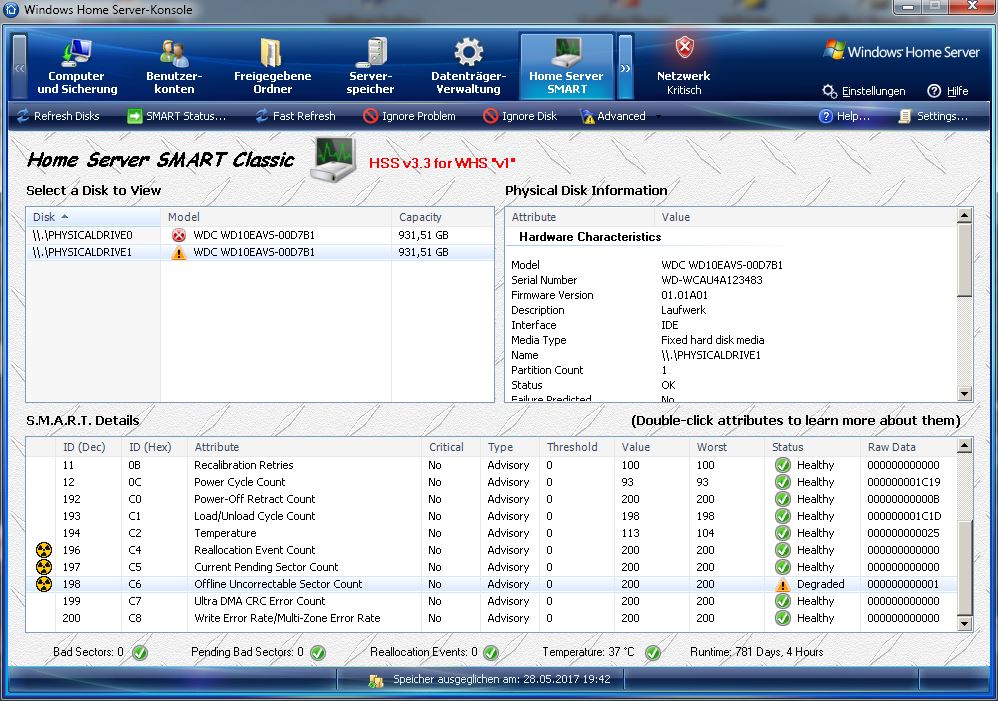Click the Bad Sectors green check icon

coord(140,653)
